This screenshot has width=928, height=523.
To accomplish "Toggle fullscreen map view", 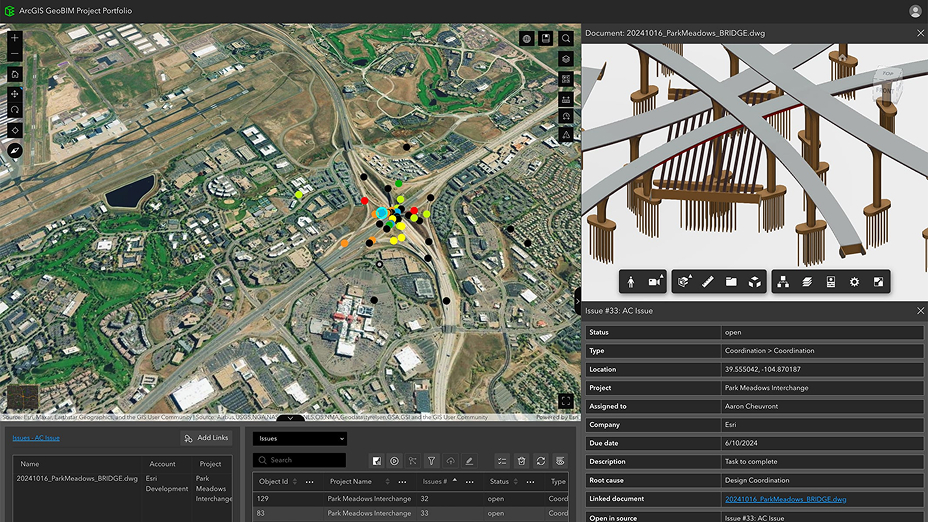I will pos(566,401).
